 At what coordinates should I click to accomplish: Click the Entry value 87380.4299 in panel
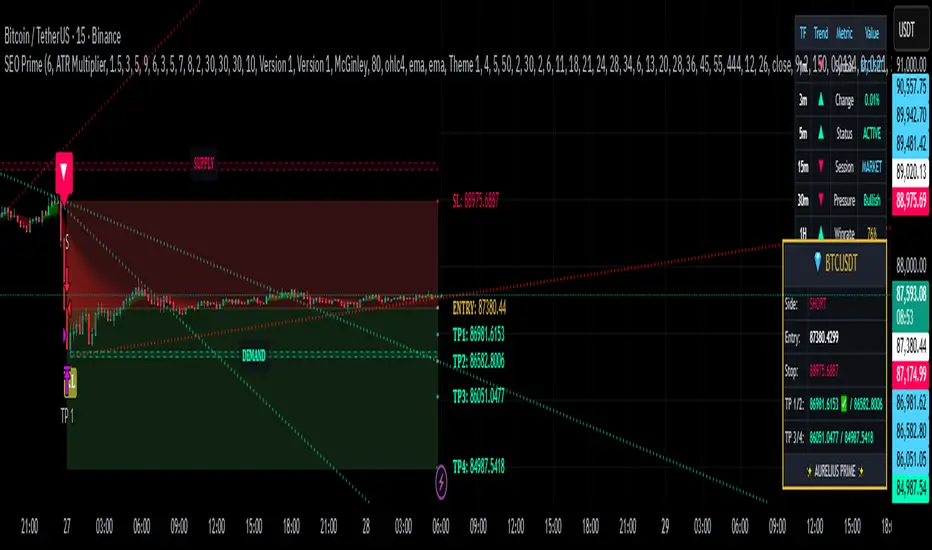[824, 338]
